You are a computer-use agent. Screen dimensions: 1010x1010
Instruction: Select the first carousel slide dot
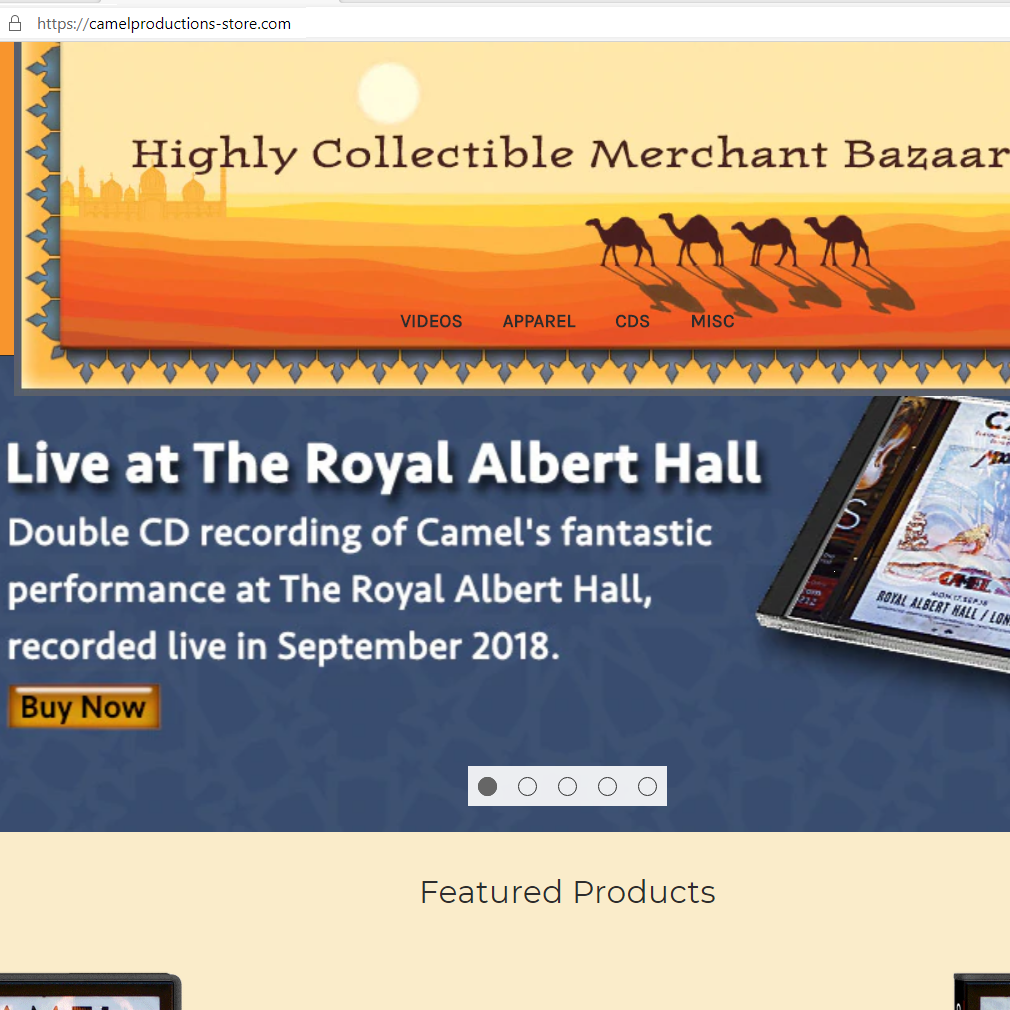(488, 786)
